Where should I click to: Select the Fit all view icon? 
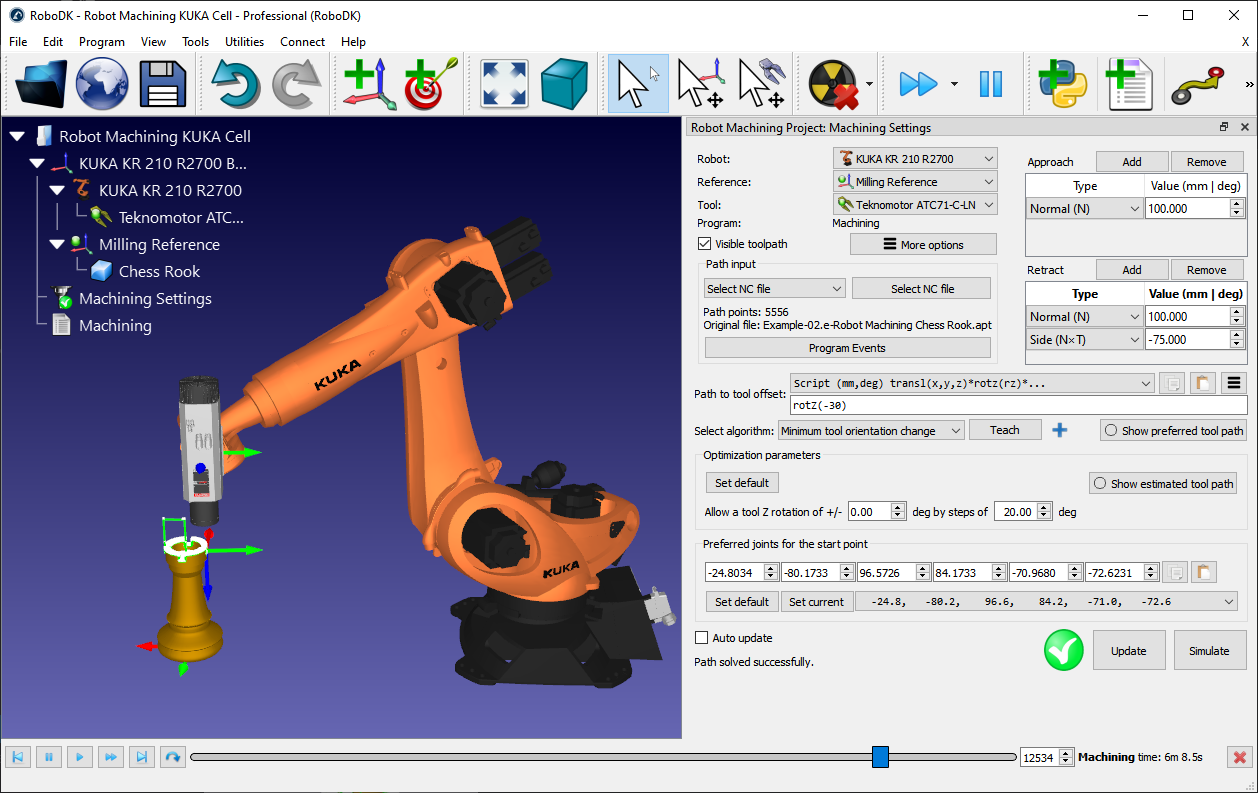pyautogui.click(x=504, y=84)
